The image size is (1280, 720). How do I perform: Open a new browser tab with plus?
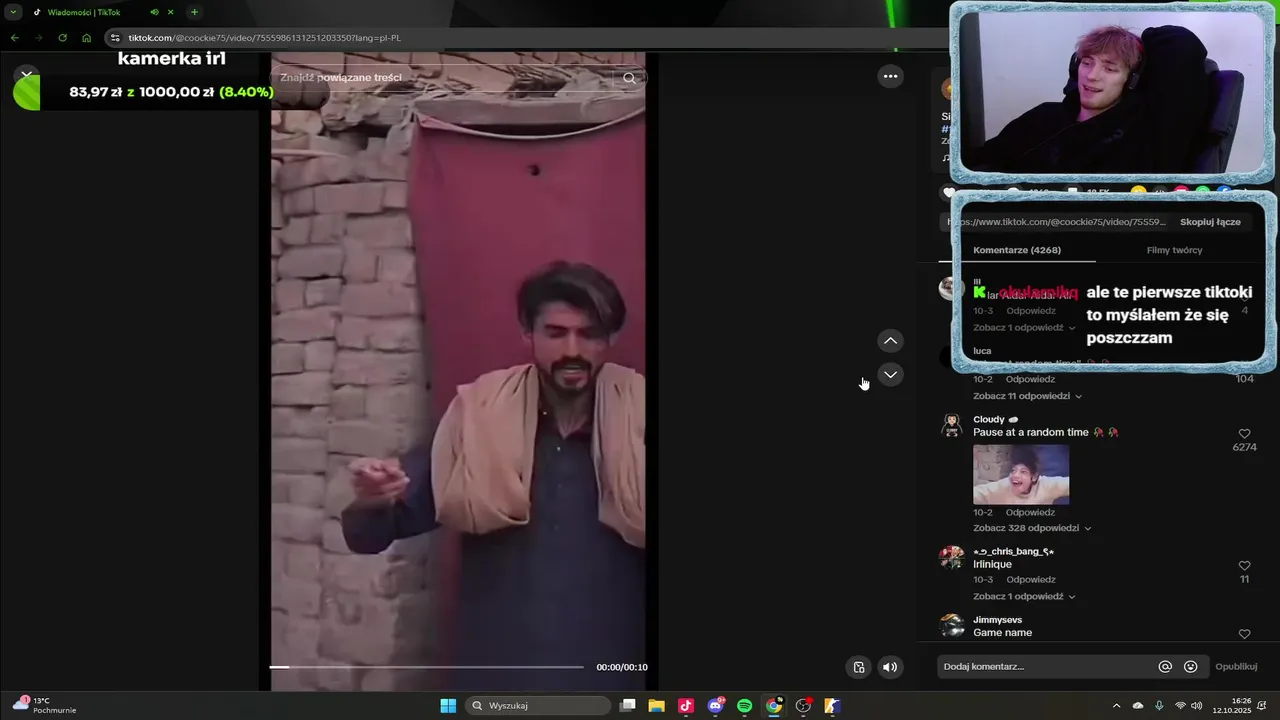click(x=194, y=12)
